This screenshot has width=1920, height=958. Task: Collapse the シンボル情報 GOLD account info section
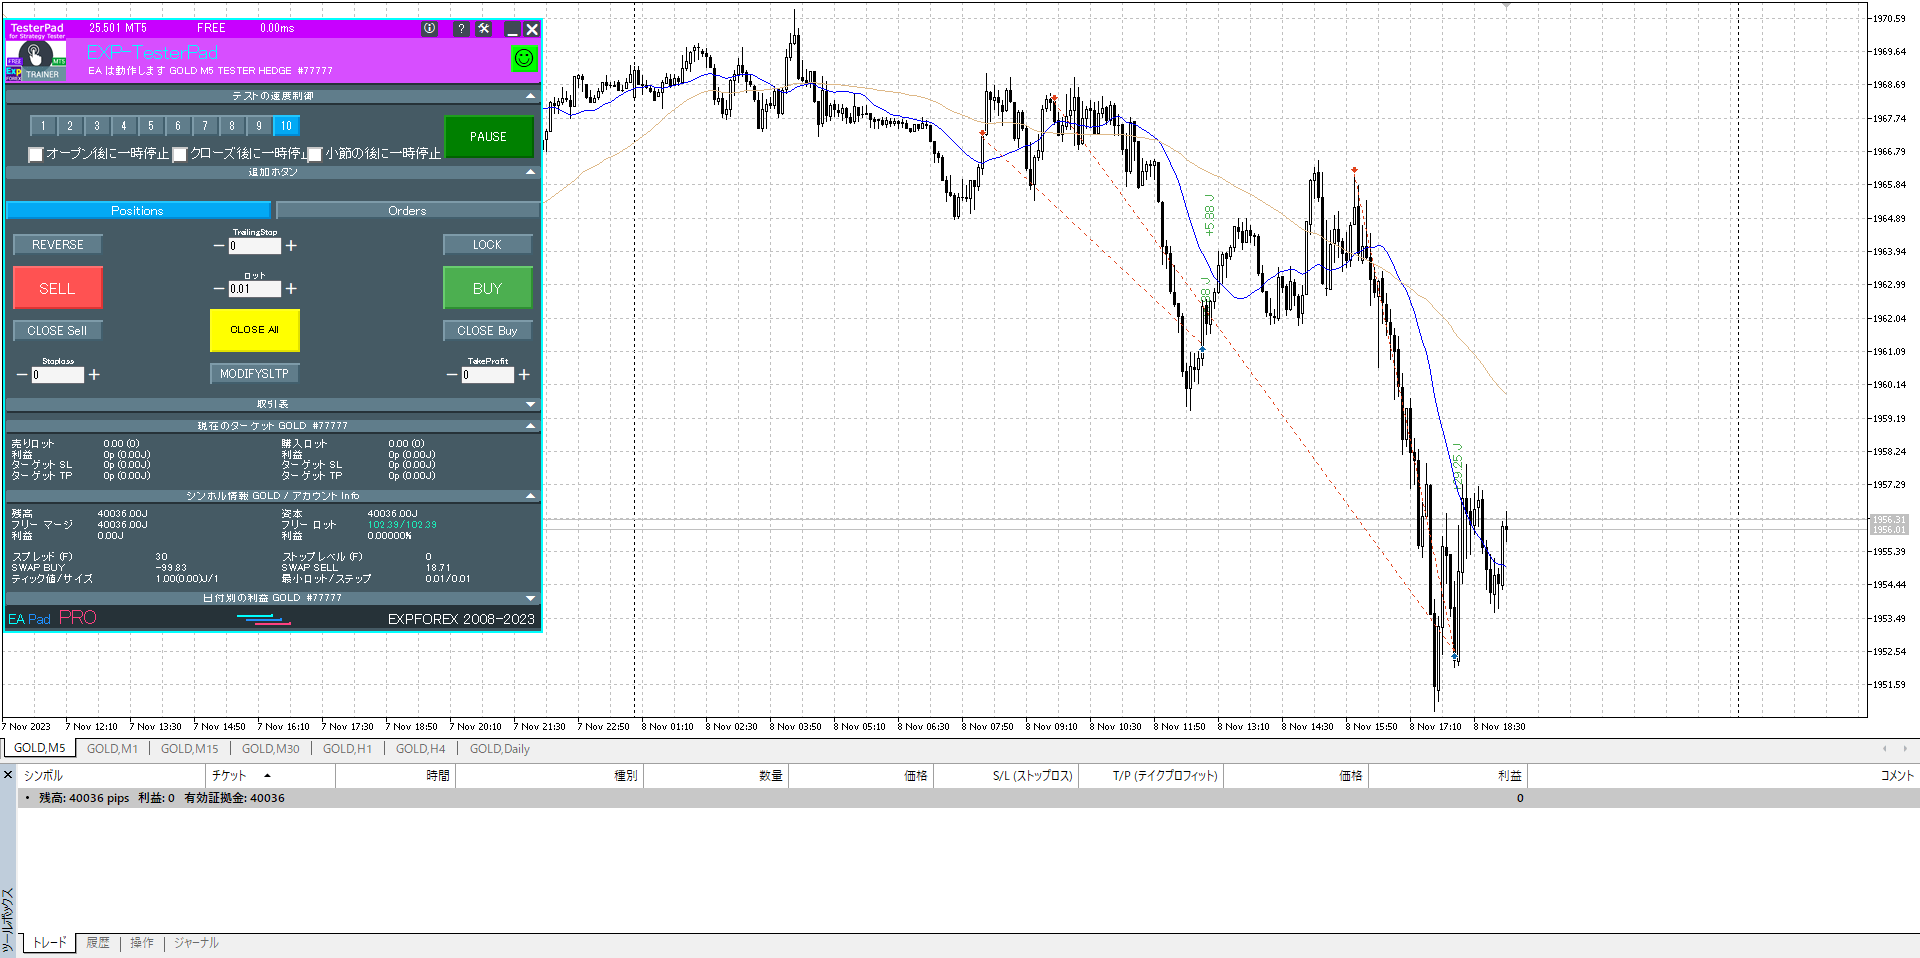(x=530, y=496)
